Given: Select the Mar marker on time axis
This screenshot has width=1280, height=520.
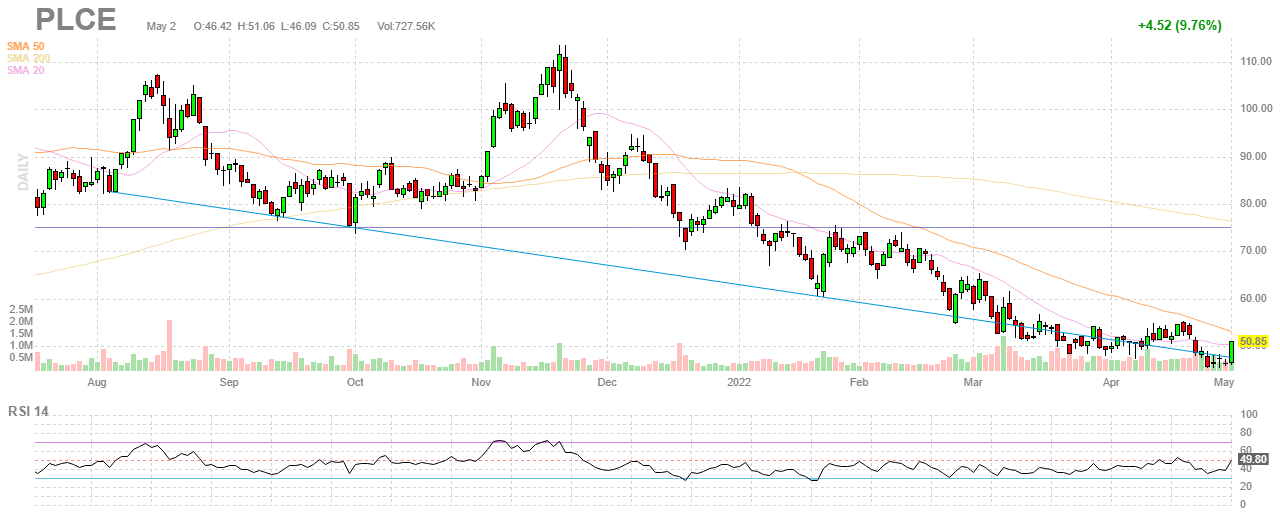Looking at the screenshot, I should pos(971,382).
